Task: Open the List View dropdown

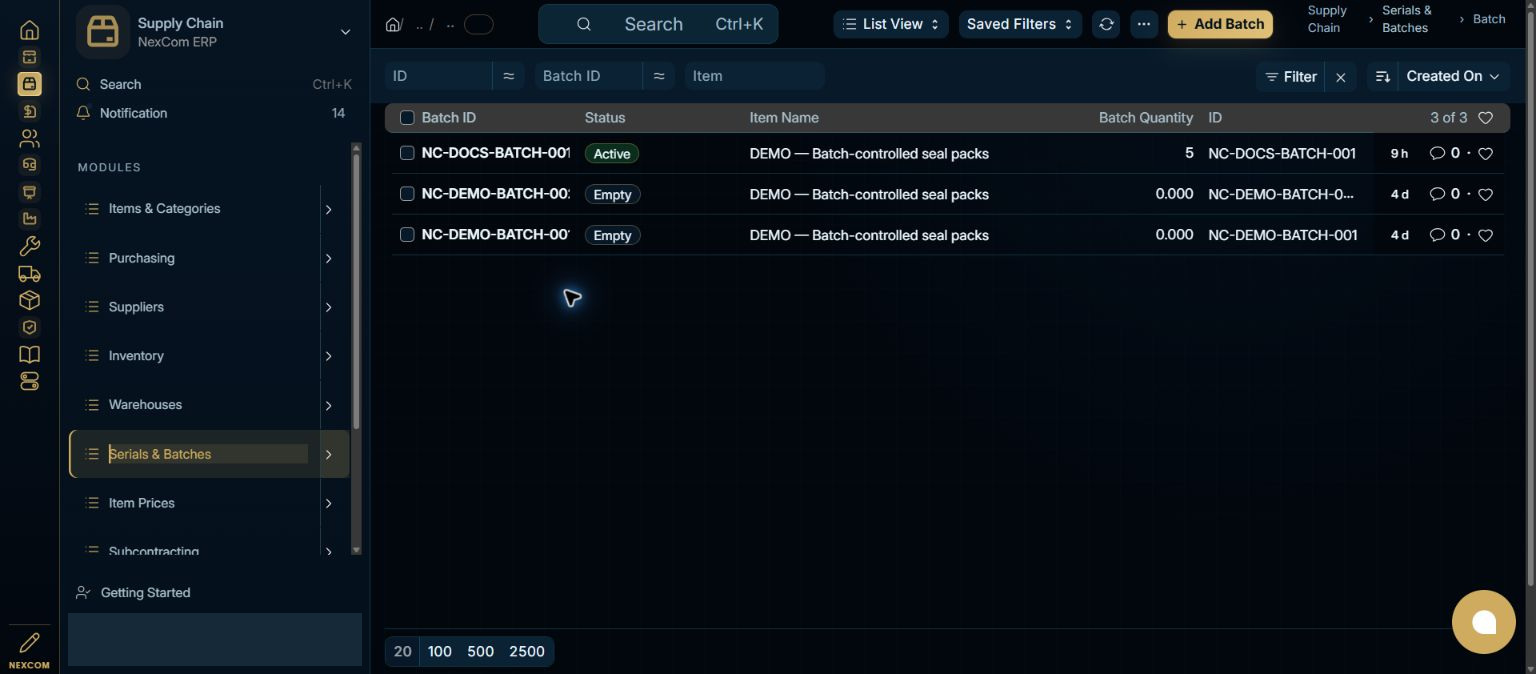Action: [891, 24]
